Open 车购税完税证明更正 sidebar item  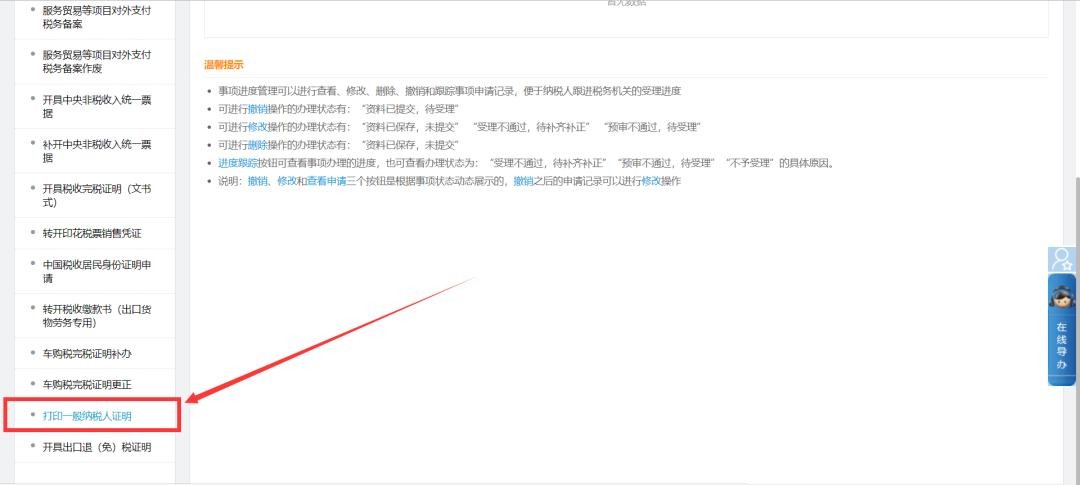pyautogui.click(x=87, y=384)
